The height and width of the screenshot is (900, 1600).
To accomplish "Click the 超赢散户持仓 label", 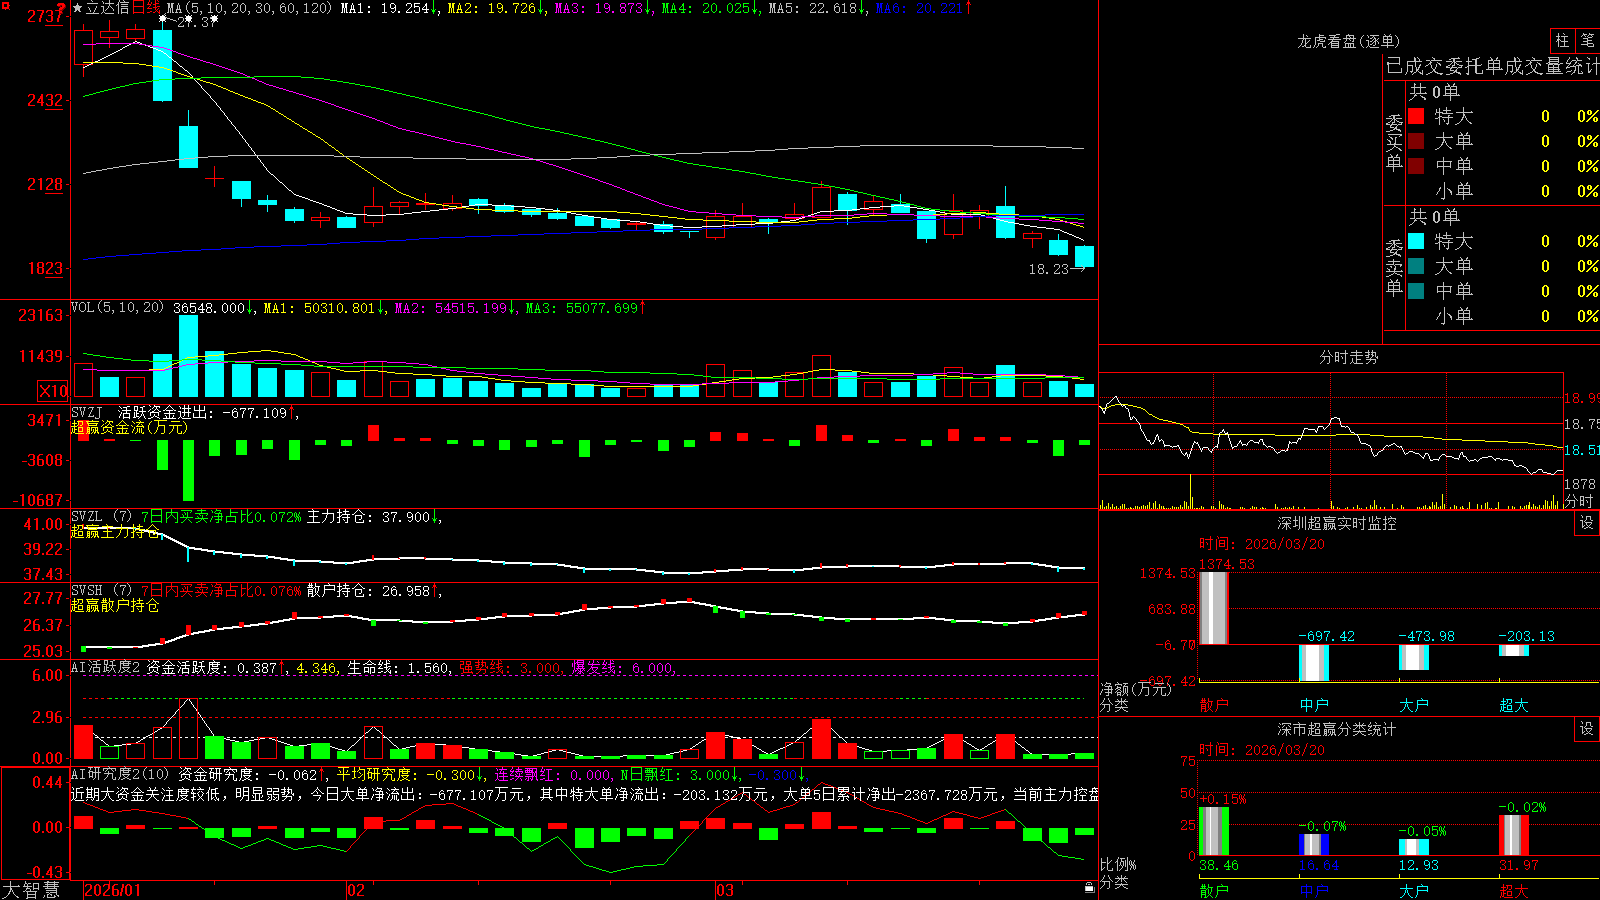I will point(115,606).
